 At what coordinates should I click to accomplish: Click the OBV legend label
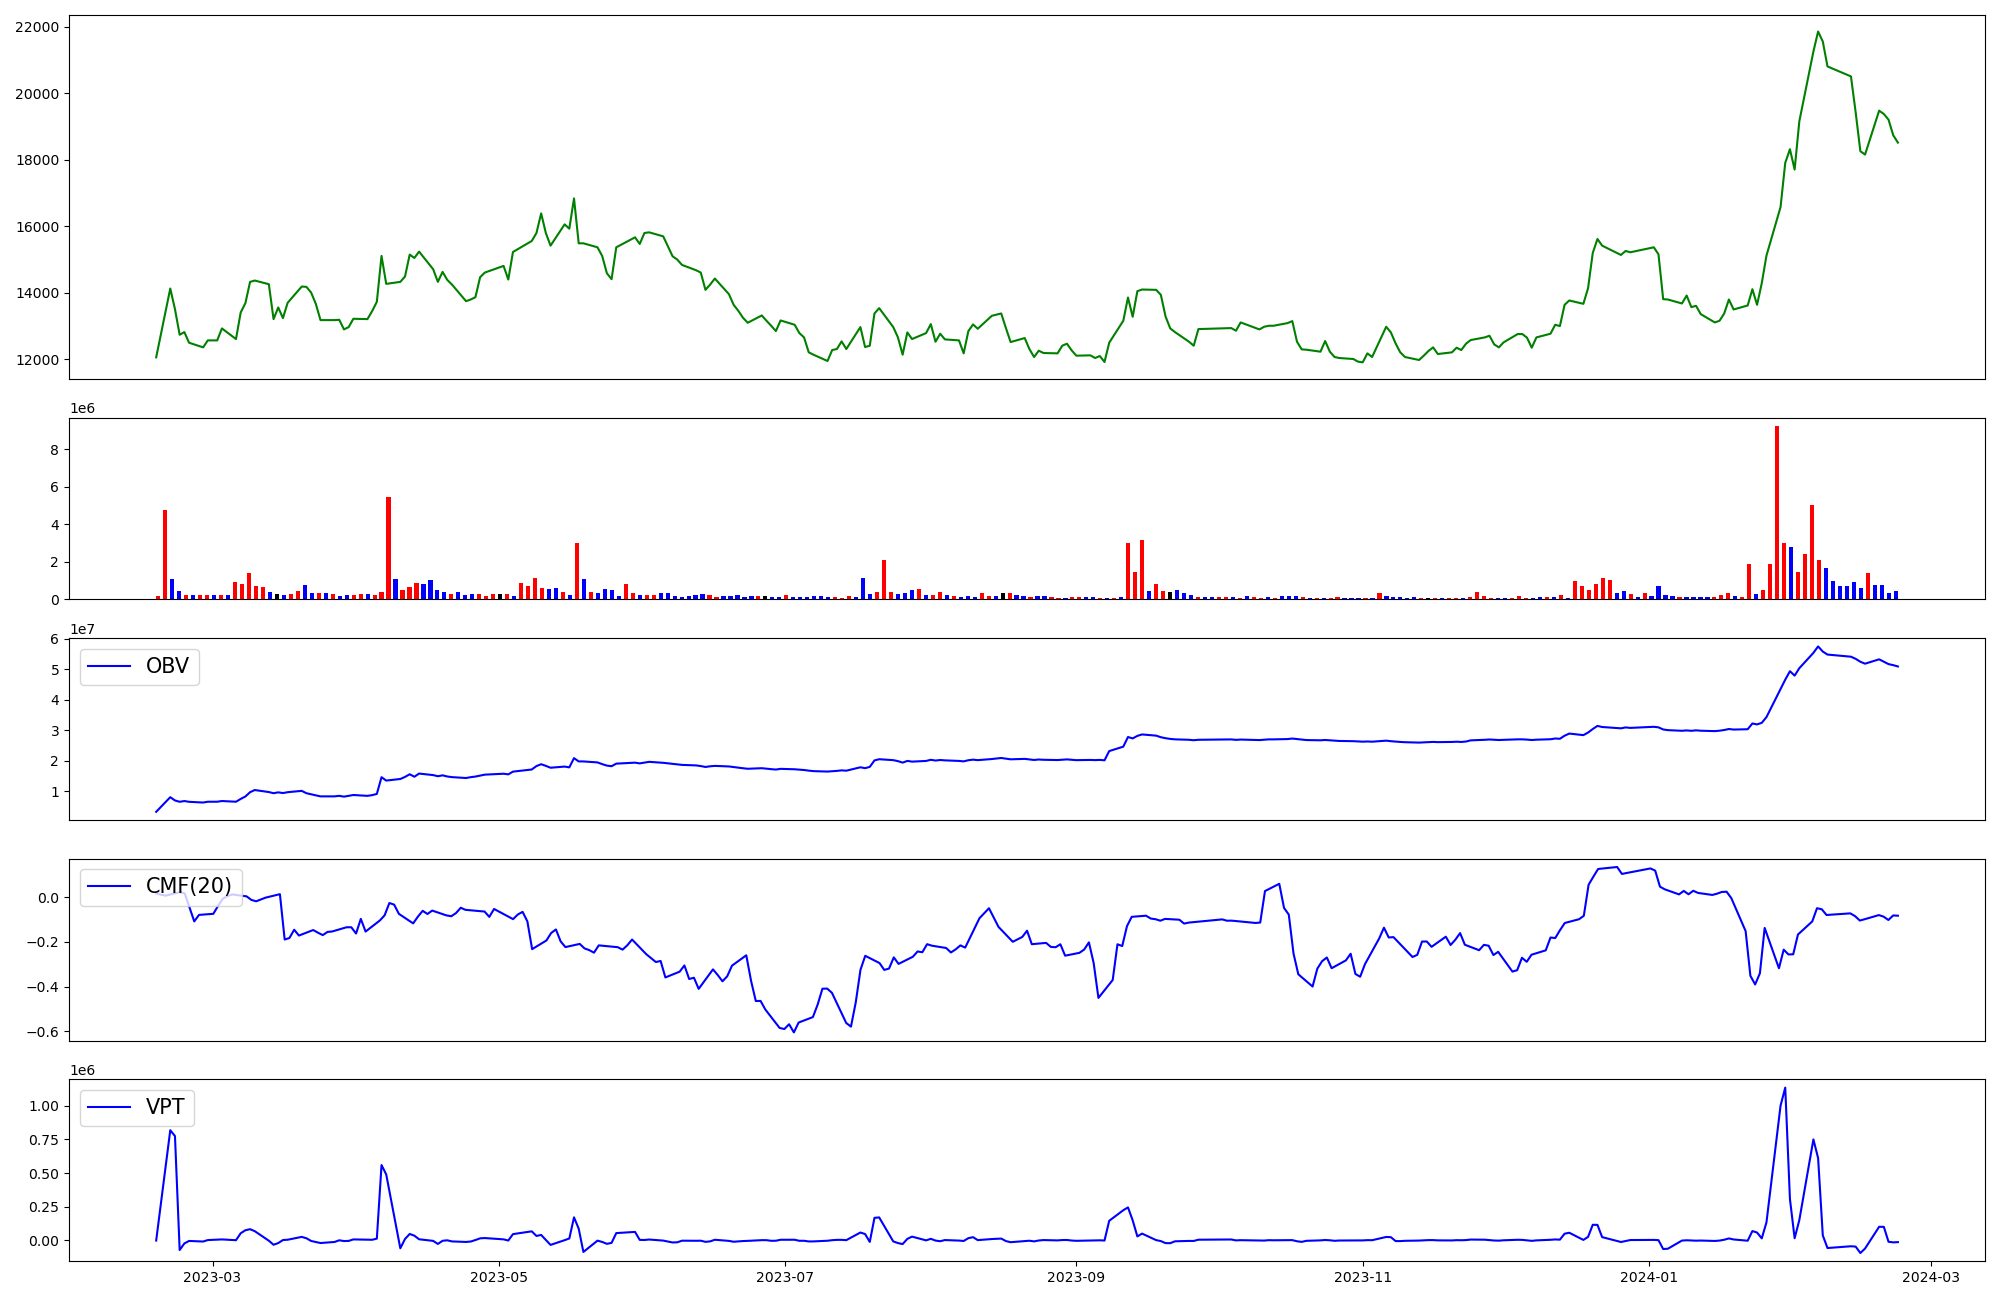coord(167,666)
